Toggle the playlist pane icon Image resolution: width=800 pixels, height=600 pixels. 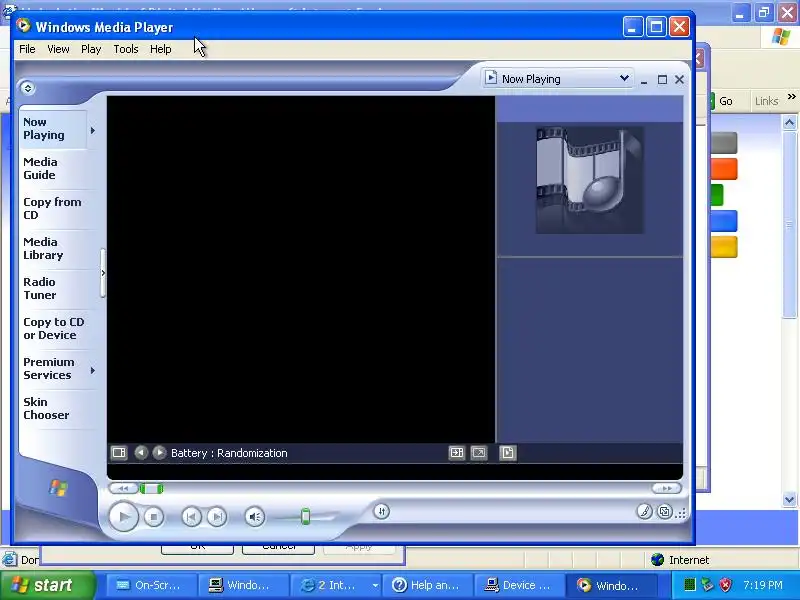(508, 453)
